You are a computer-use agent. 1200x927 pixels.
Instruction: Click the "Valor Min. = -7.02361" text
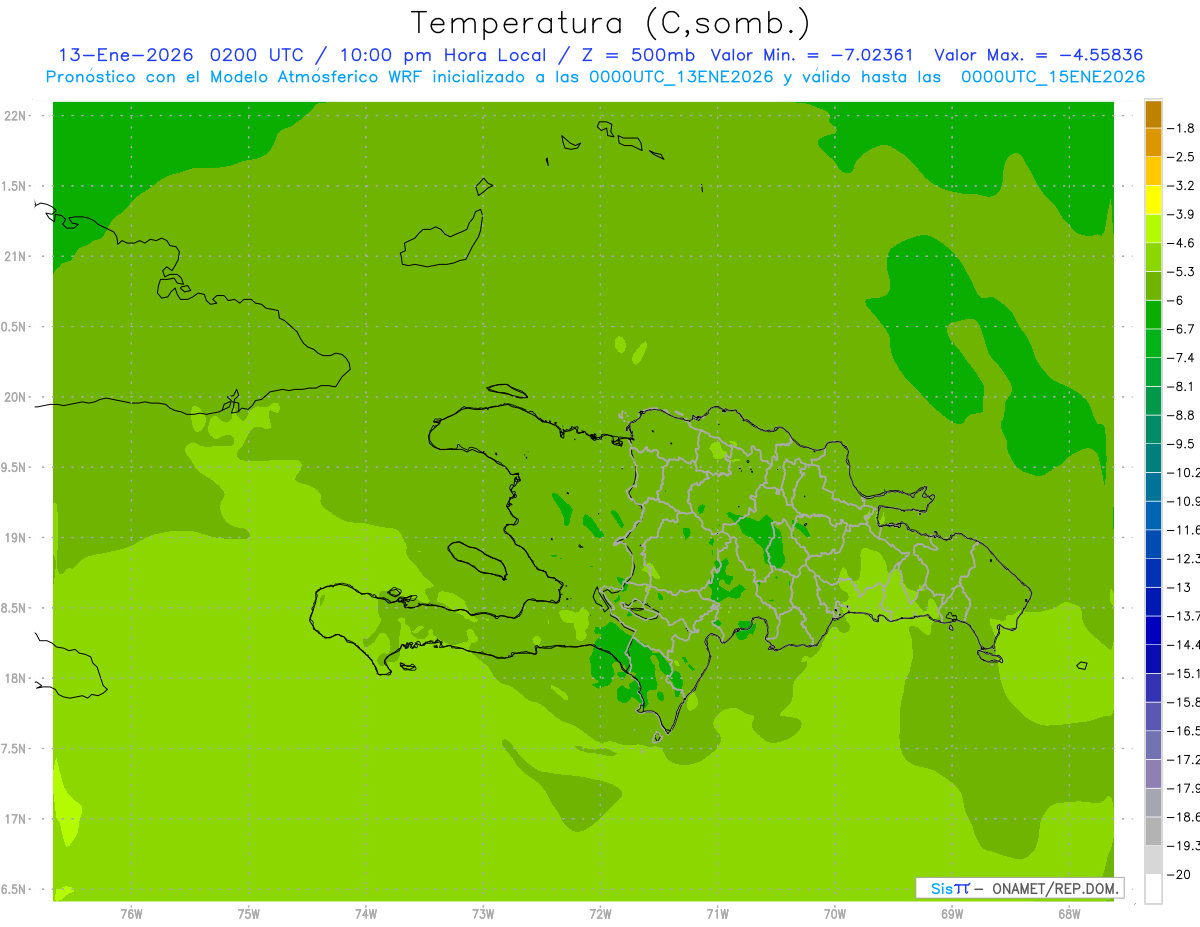(x=812, y=55)
